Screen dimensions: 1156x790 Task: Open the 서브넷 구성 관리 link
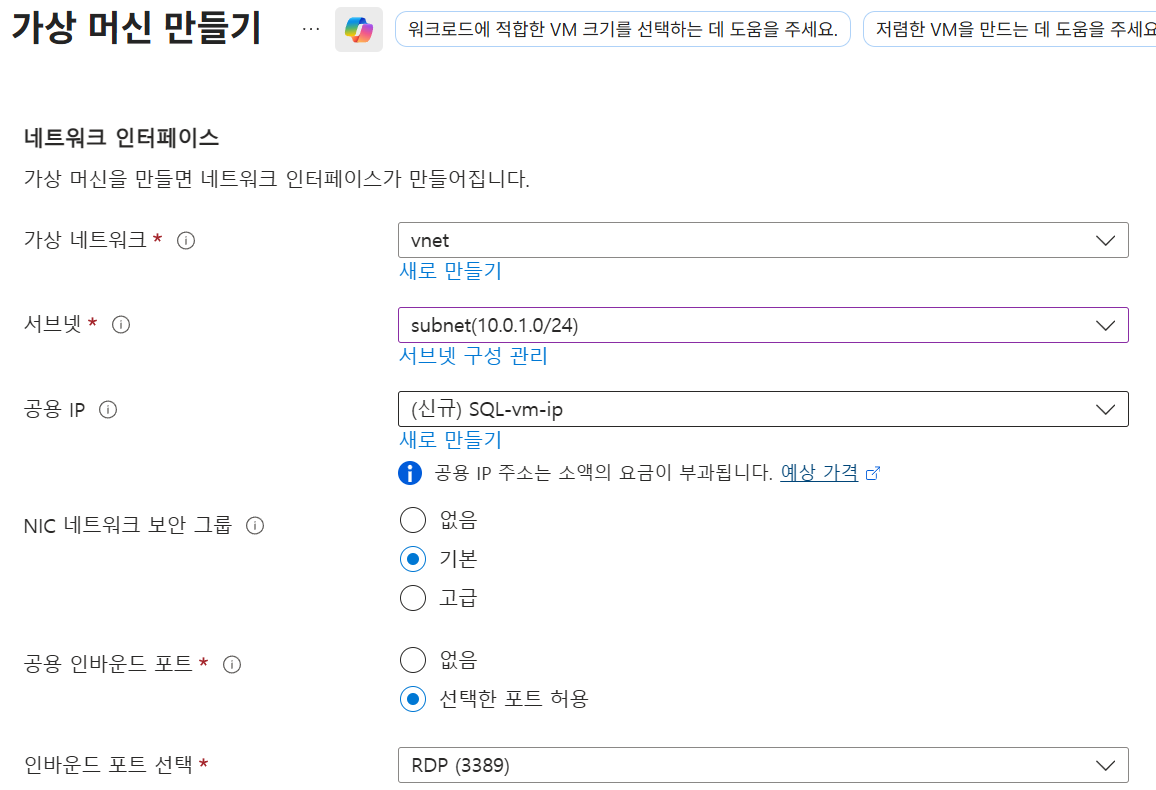point(473,356)
